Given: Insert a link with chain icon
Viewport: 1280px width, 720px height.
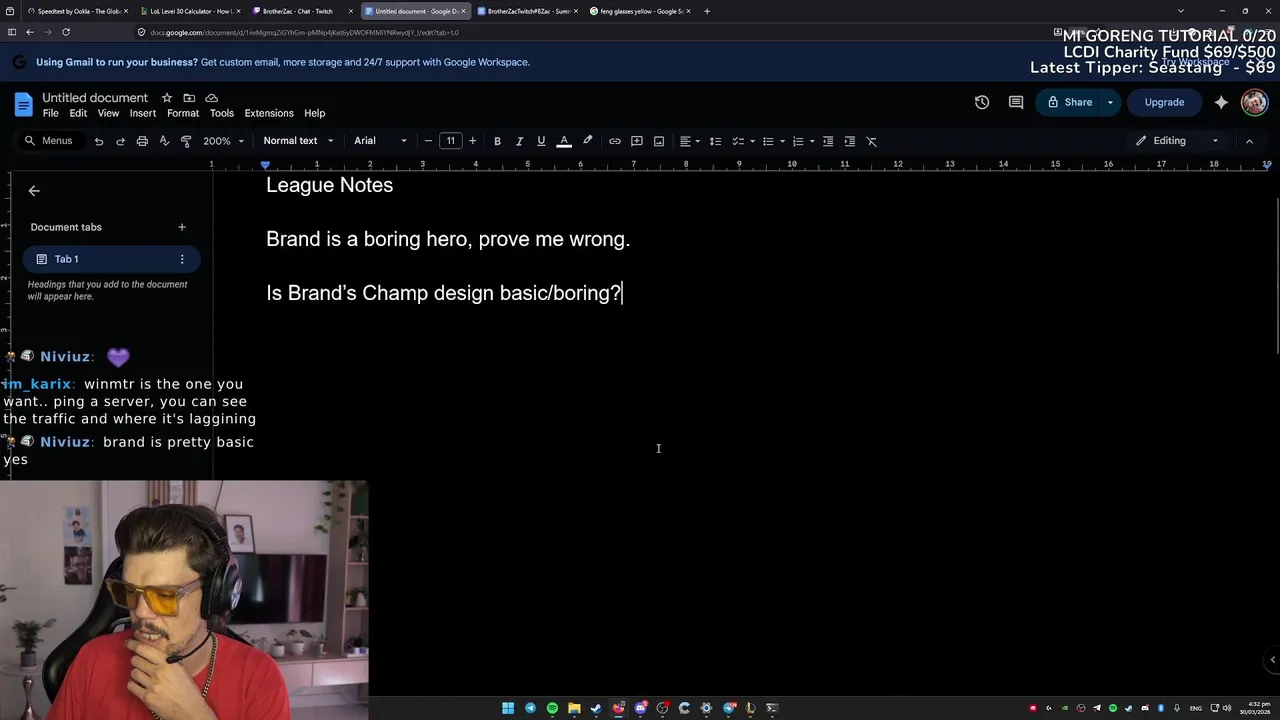Looking at the screenshot, I should [x=615, y=141].
